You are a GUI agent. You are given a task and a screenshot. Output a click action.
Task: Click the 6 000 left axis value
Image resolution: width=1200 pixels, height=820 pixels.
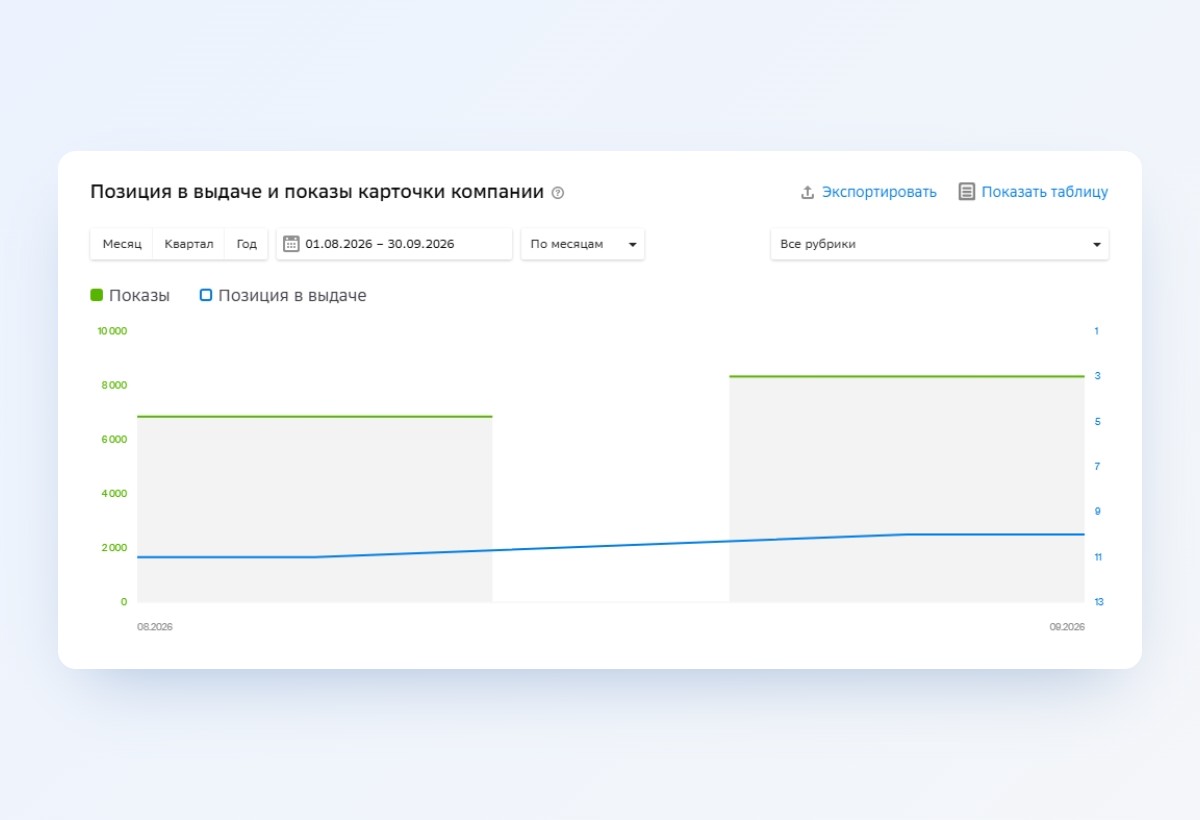click(114, 439)
